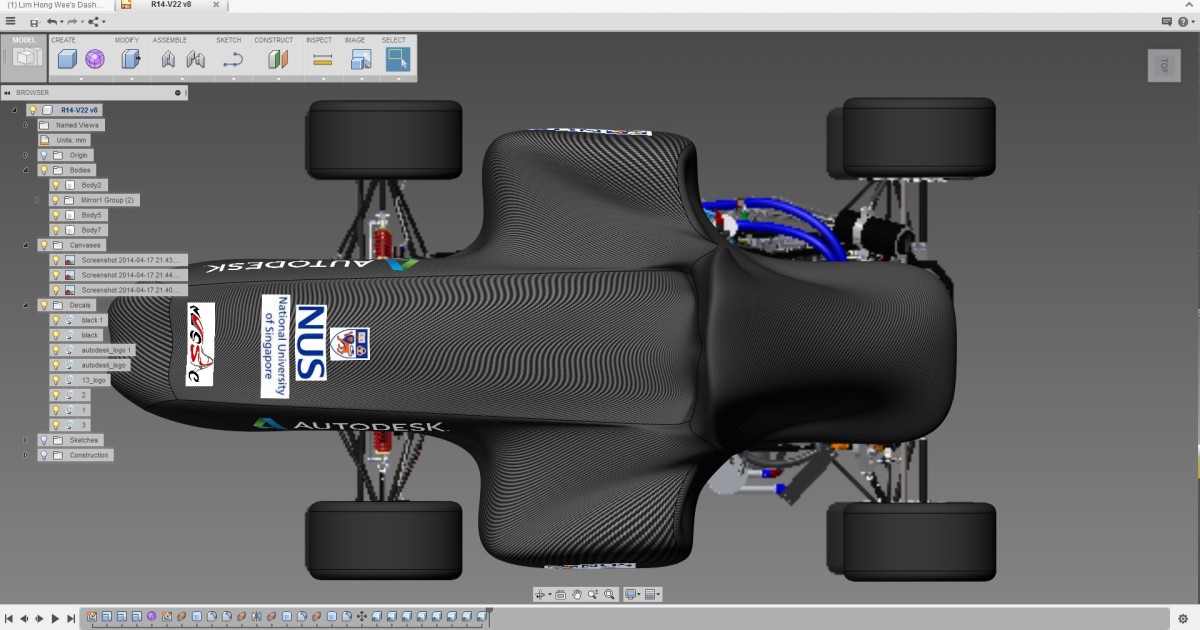The image size is (1200, 630).
Task: Open the display settings dropdown
Action: coord(639,594)
